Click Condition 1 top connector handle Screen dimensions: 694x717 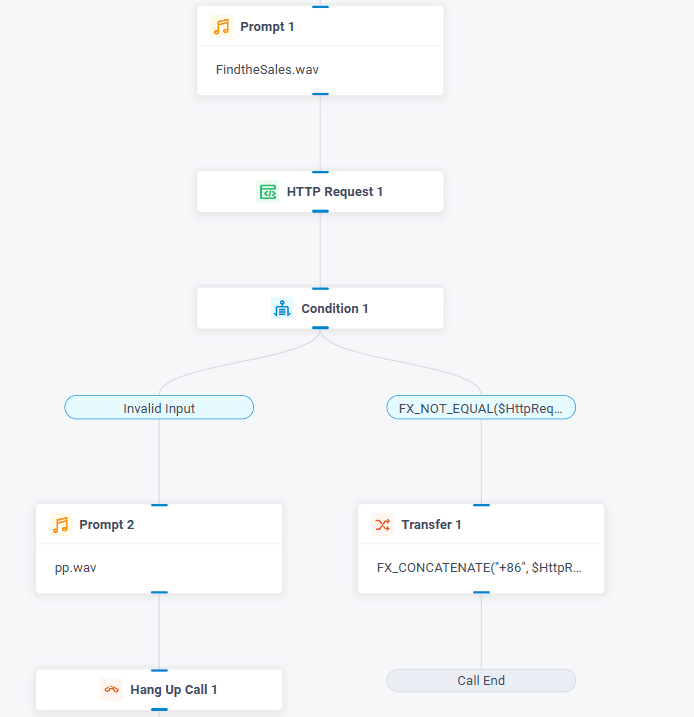(x=320, y=289)
